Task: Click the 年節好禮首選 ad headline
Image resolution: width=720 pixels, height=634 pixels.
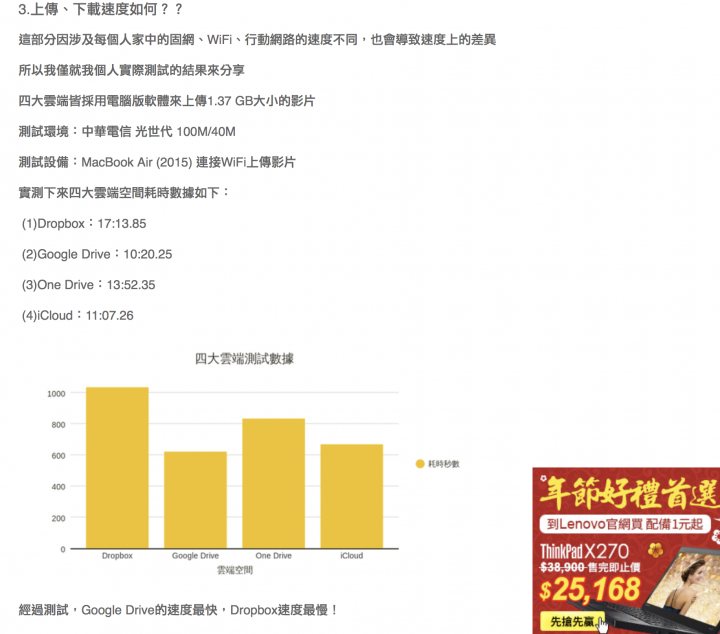Action: click(629, 493)
